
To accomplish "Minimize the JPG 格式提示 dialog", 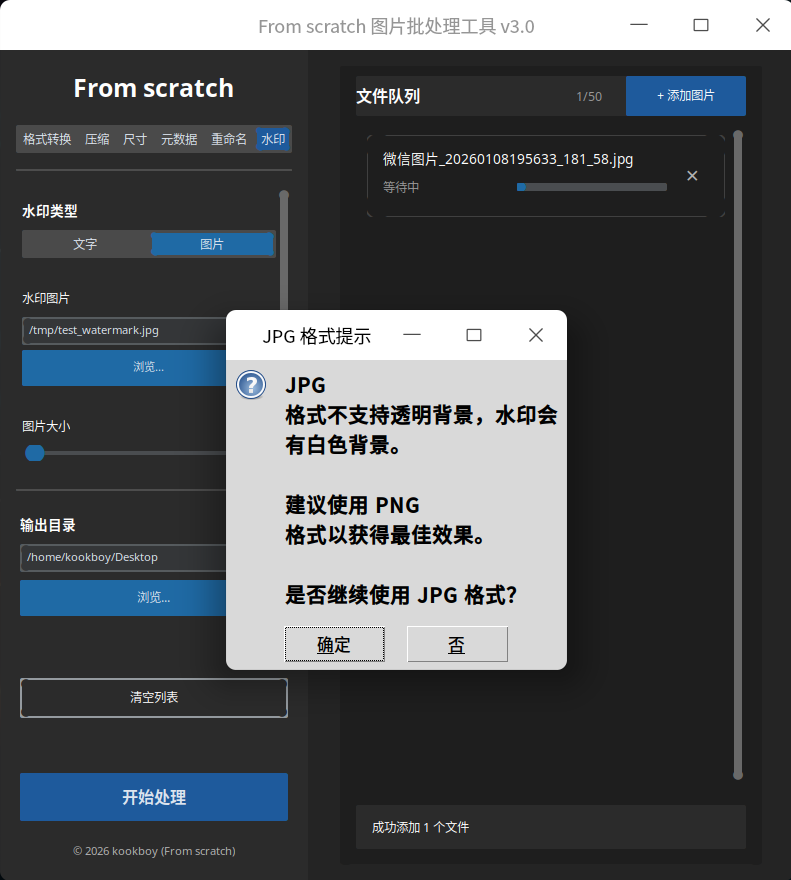I will [412, 335].
